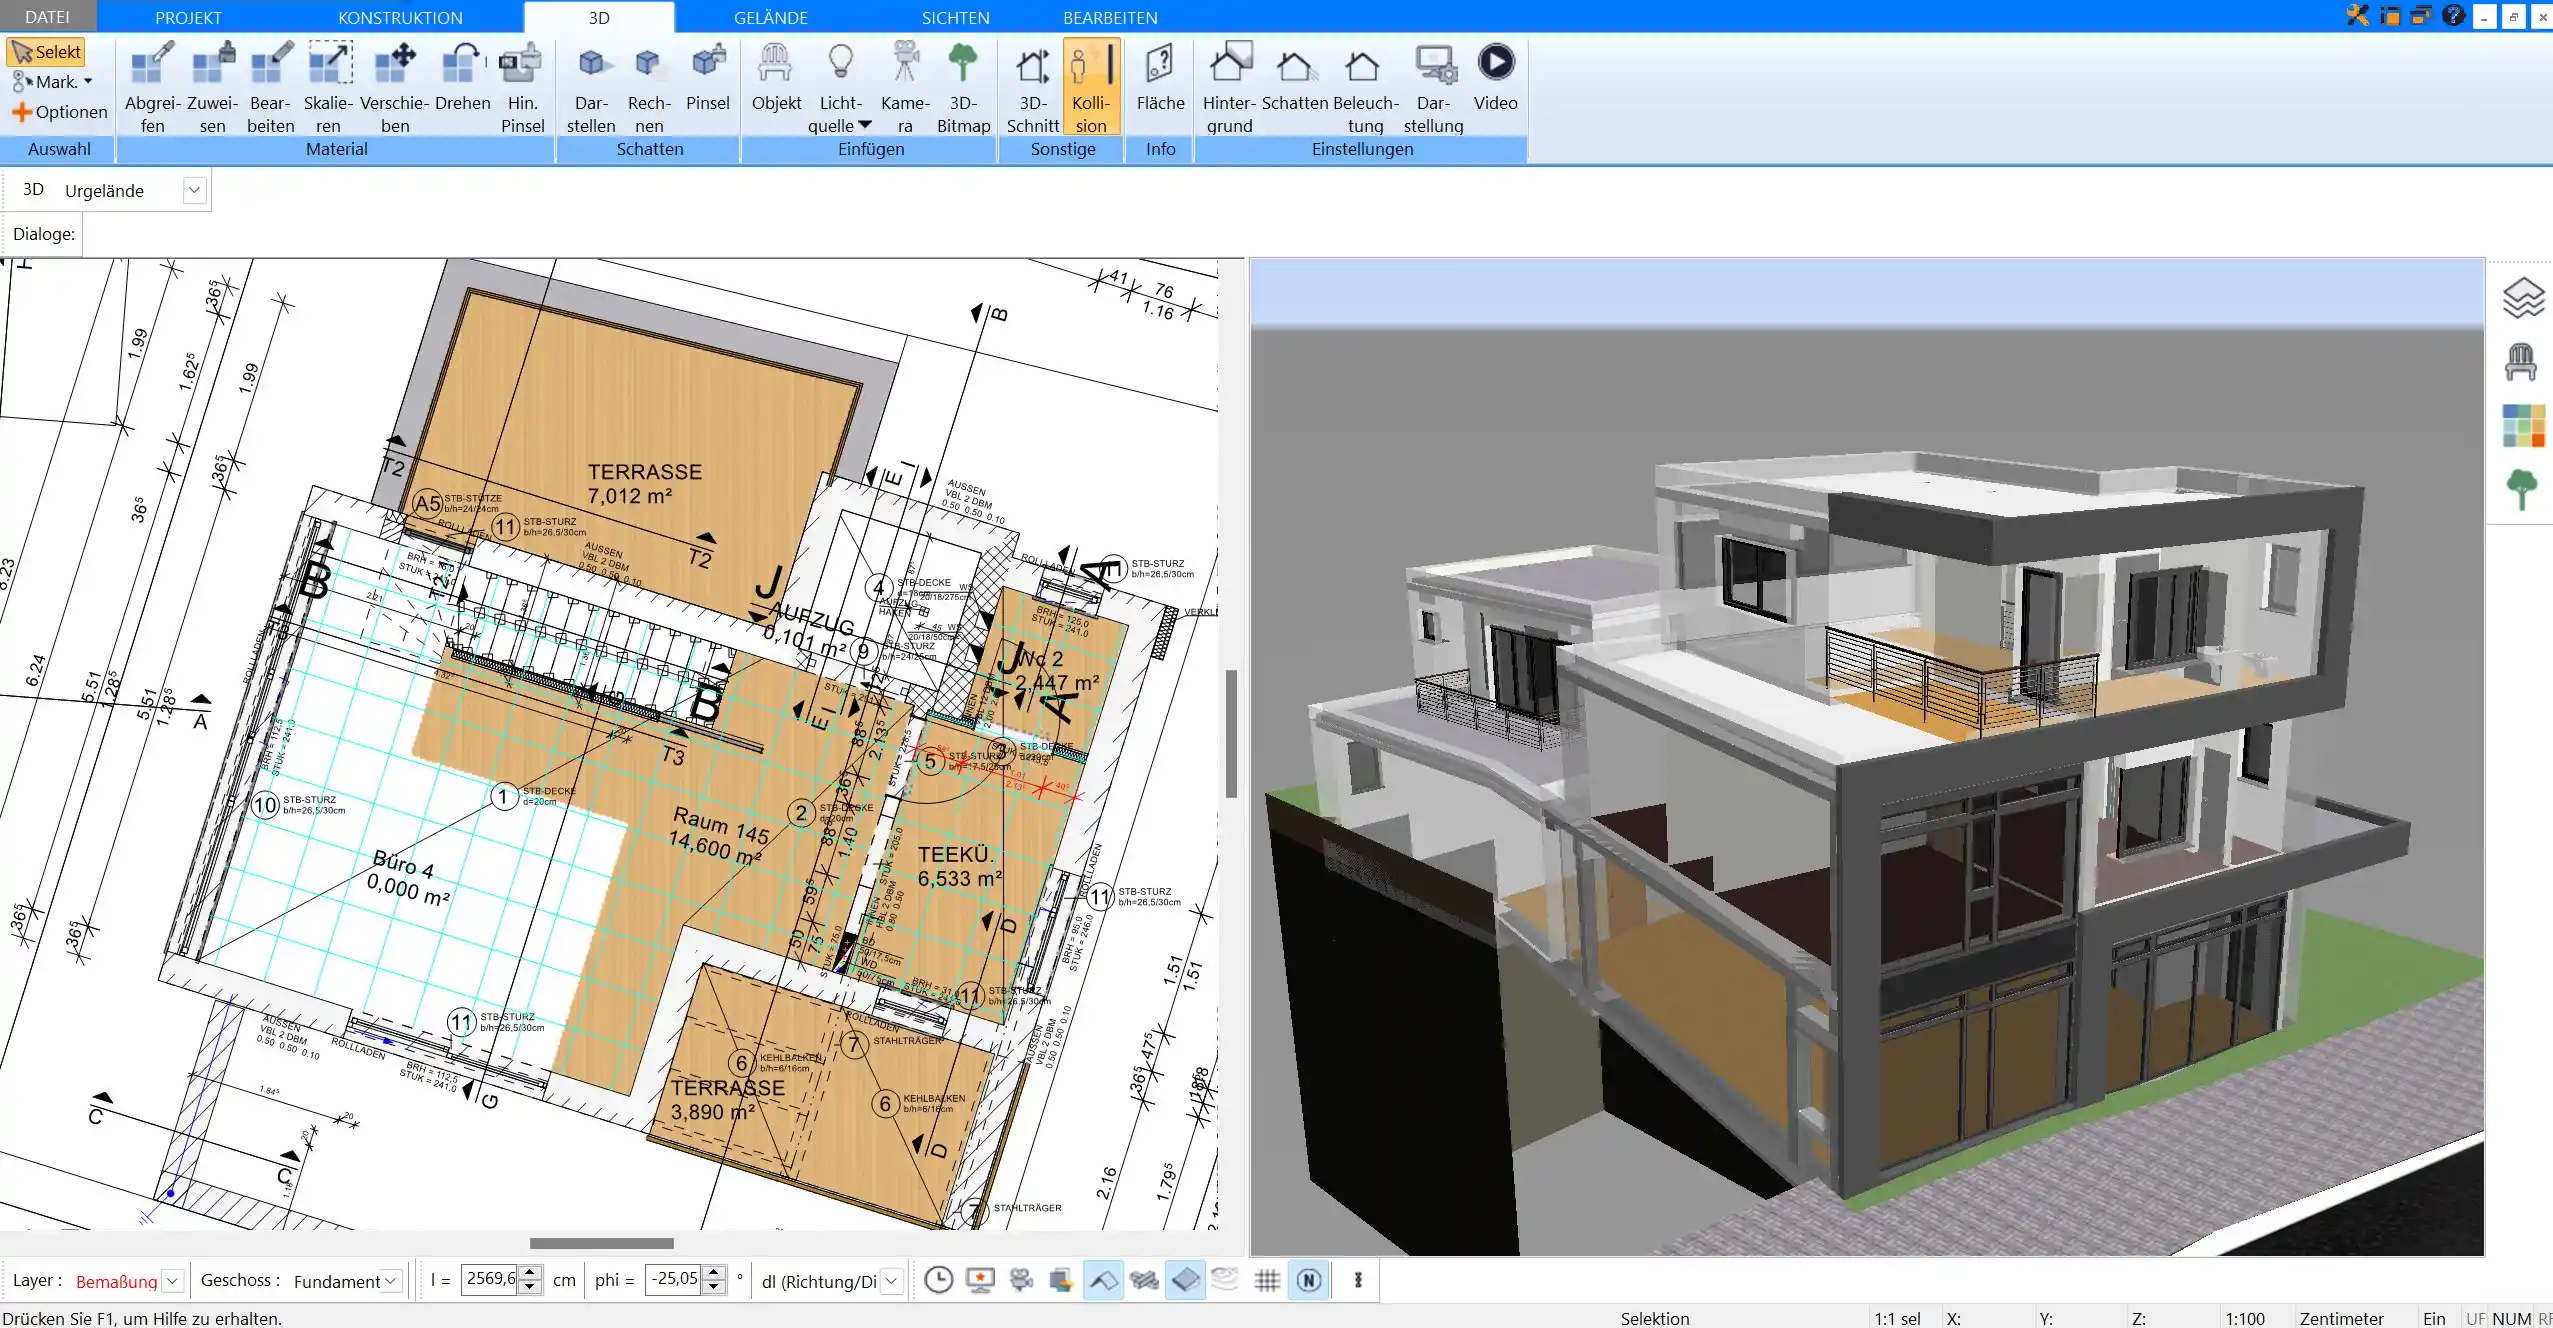This screenshot has height=1328, width=2553.
Task: Click the Optionen button
Action: click(x=59, y=112)
